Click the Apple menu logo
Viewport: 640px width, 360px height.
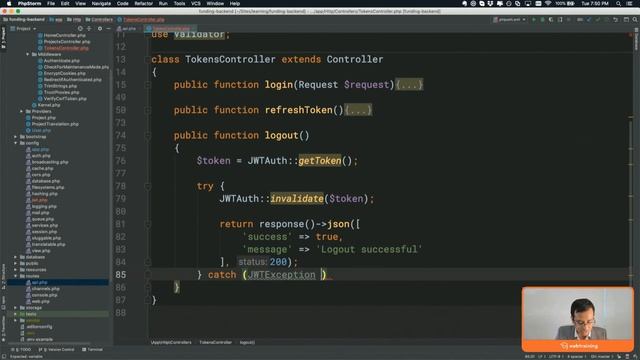coord(9,3)
